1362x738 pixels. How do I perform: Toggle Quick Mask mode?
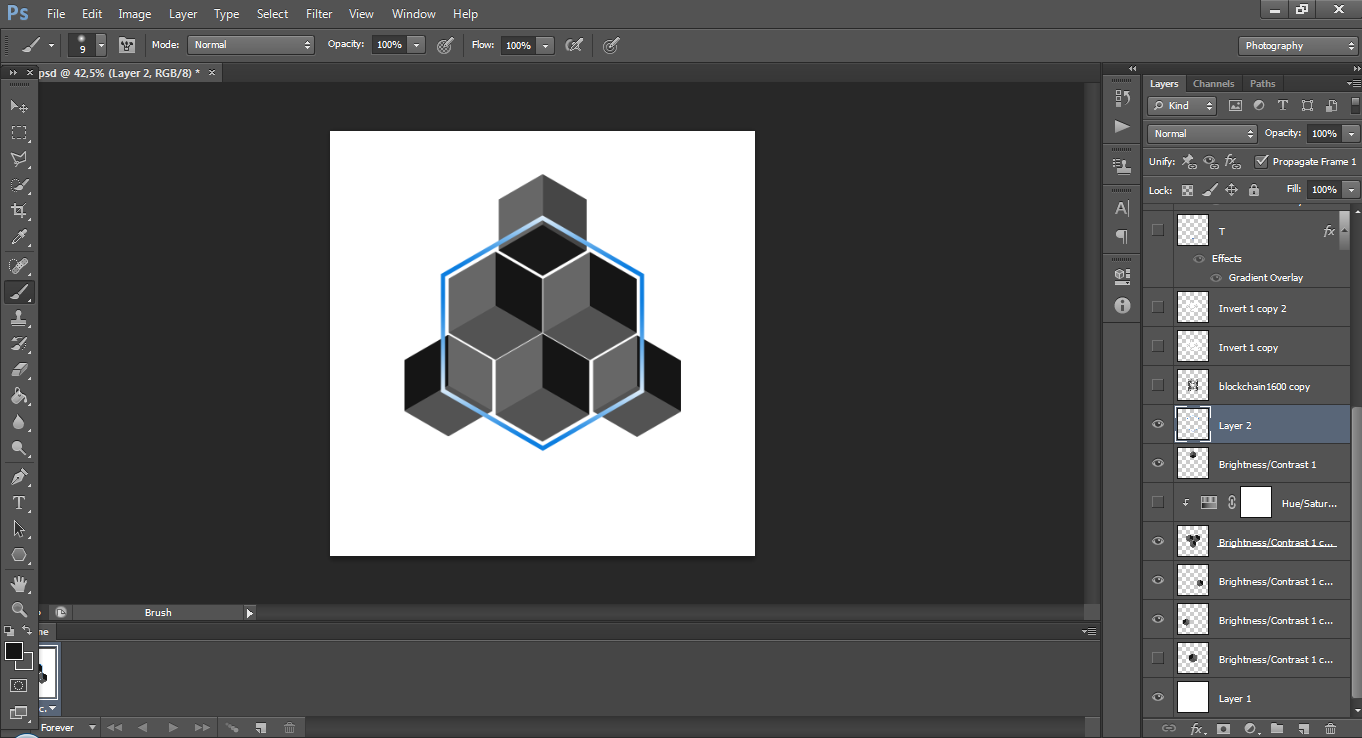pyautogui.click(x=18, y=686)
